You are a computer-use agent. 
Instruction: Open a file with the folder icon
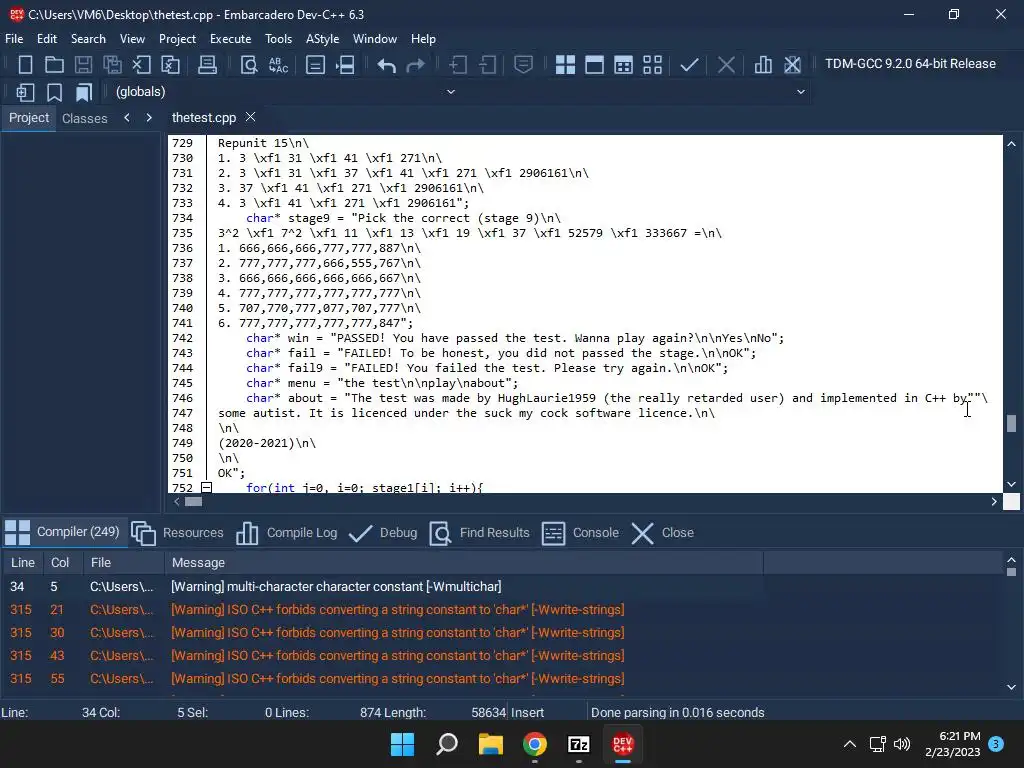tap(54, 65)
